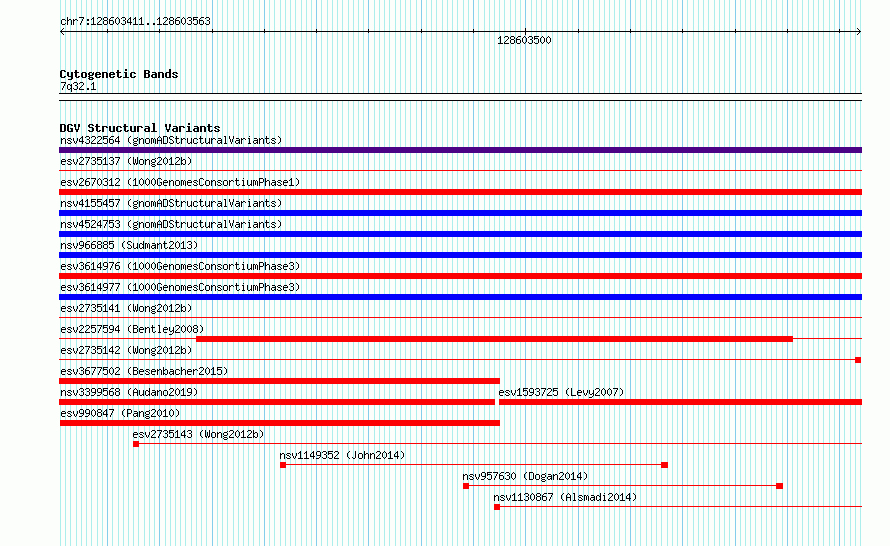Open the esv2735137 (Wong2012b) label
The image size is (890, 546).
click(126, 161)
